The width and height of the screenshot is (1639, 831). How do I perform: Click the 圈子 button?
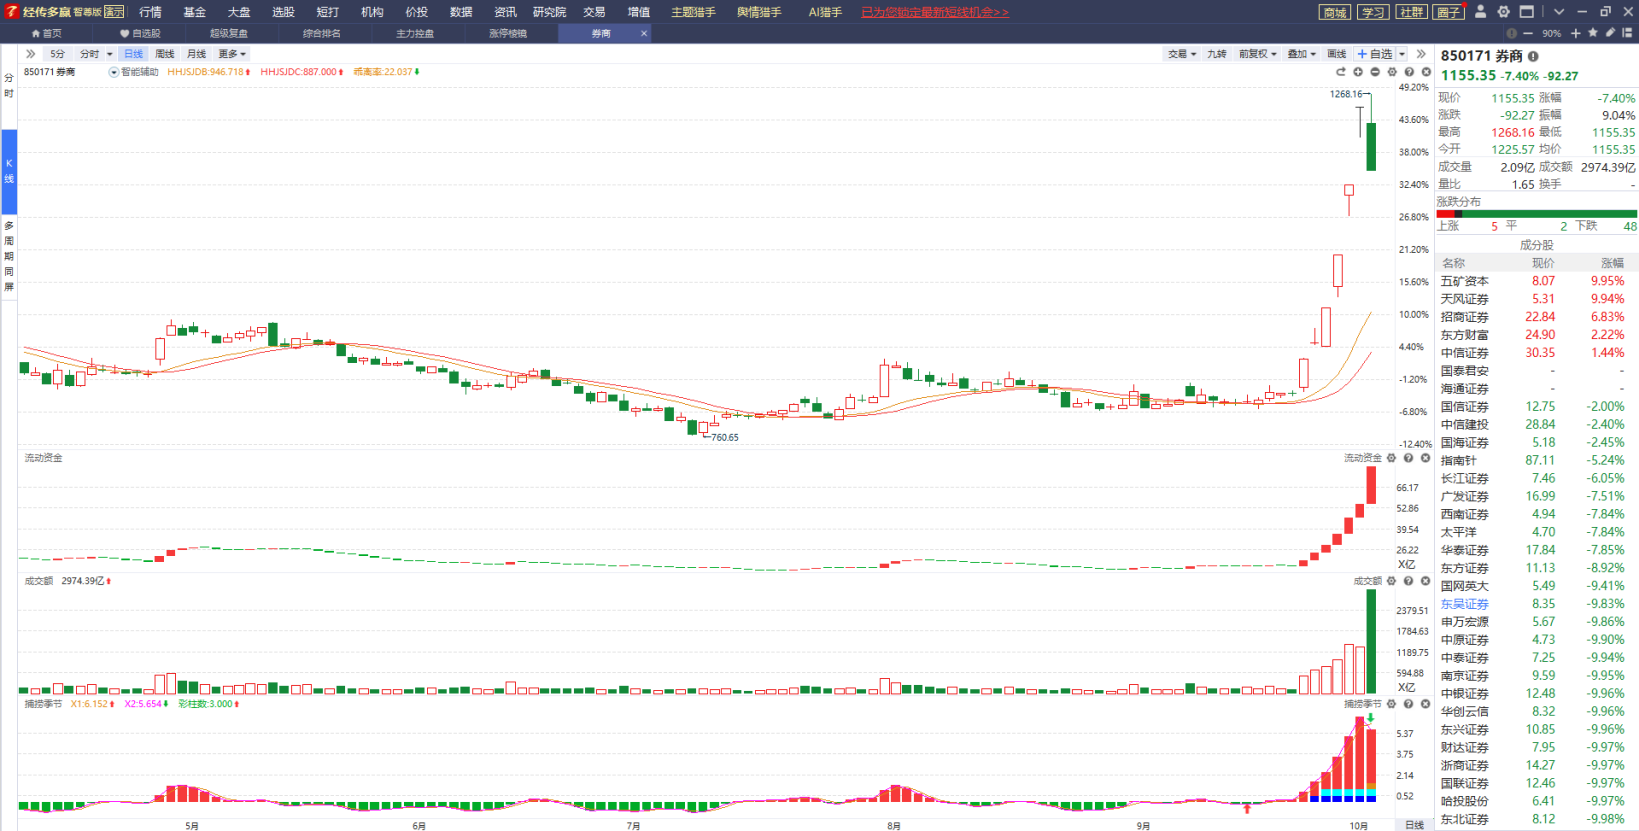pyautogui.click(x=1449, y=12)
